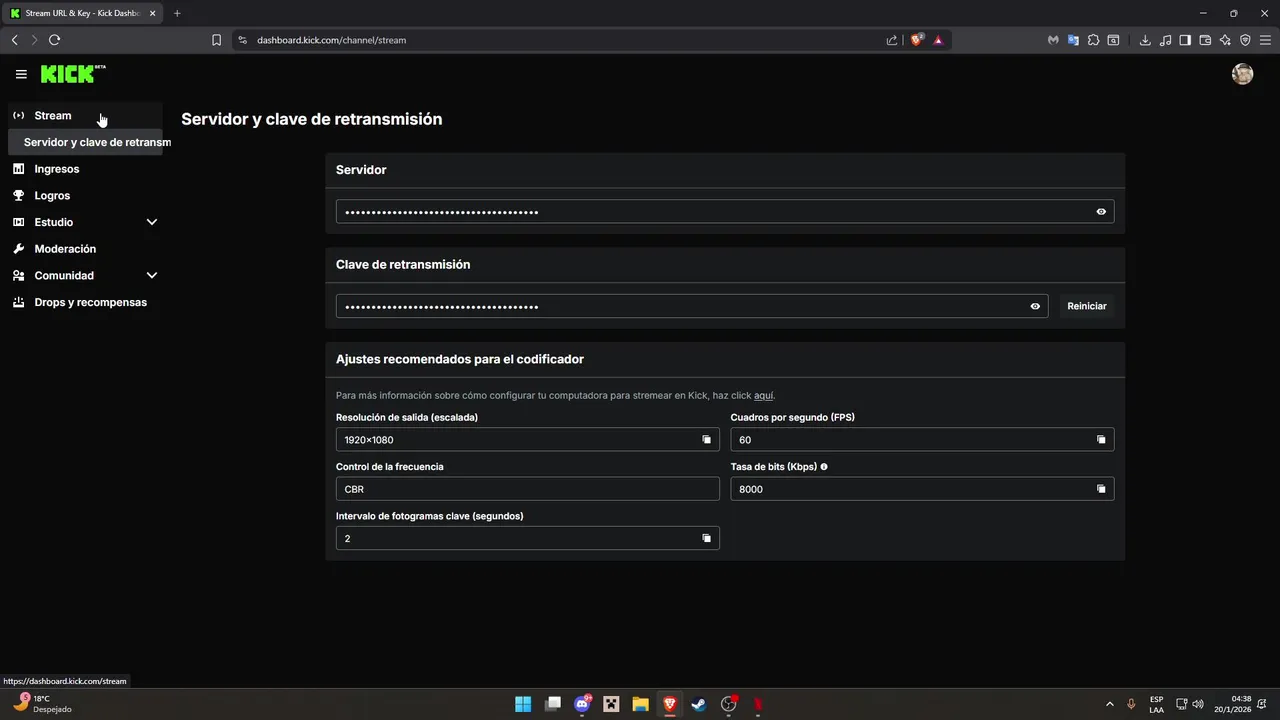Open the share icon in address bar
The image size is (1280, 720).
coord(891,40)
